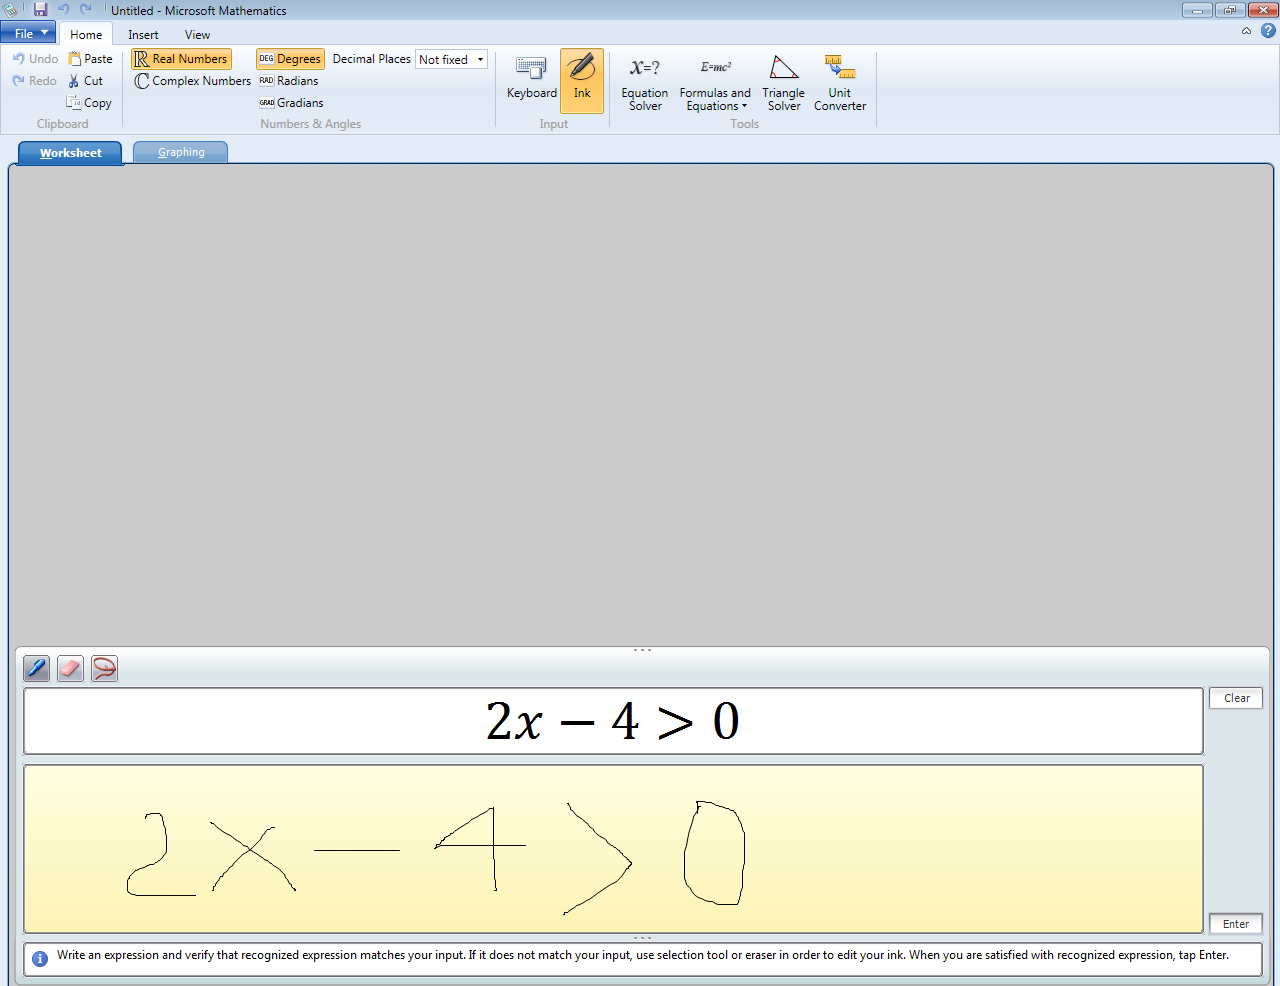Set angle unit to Gradians
1280x986 pixels.
point(291,103)
